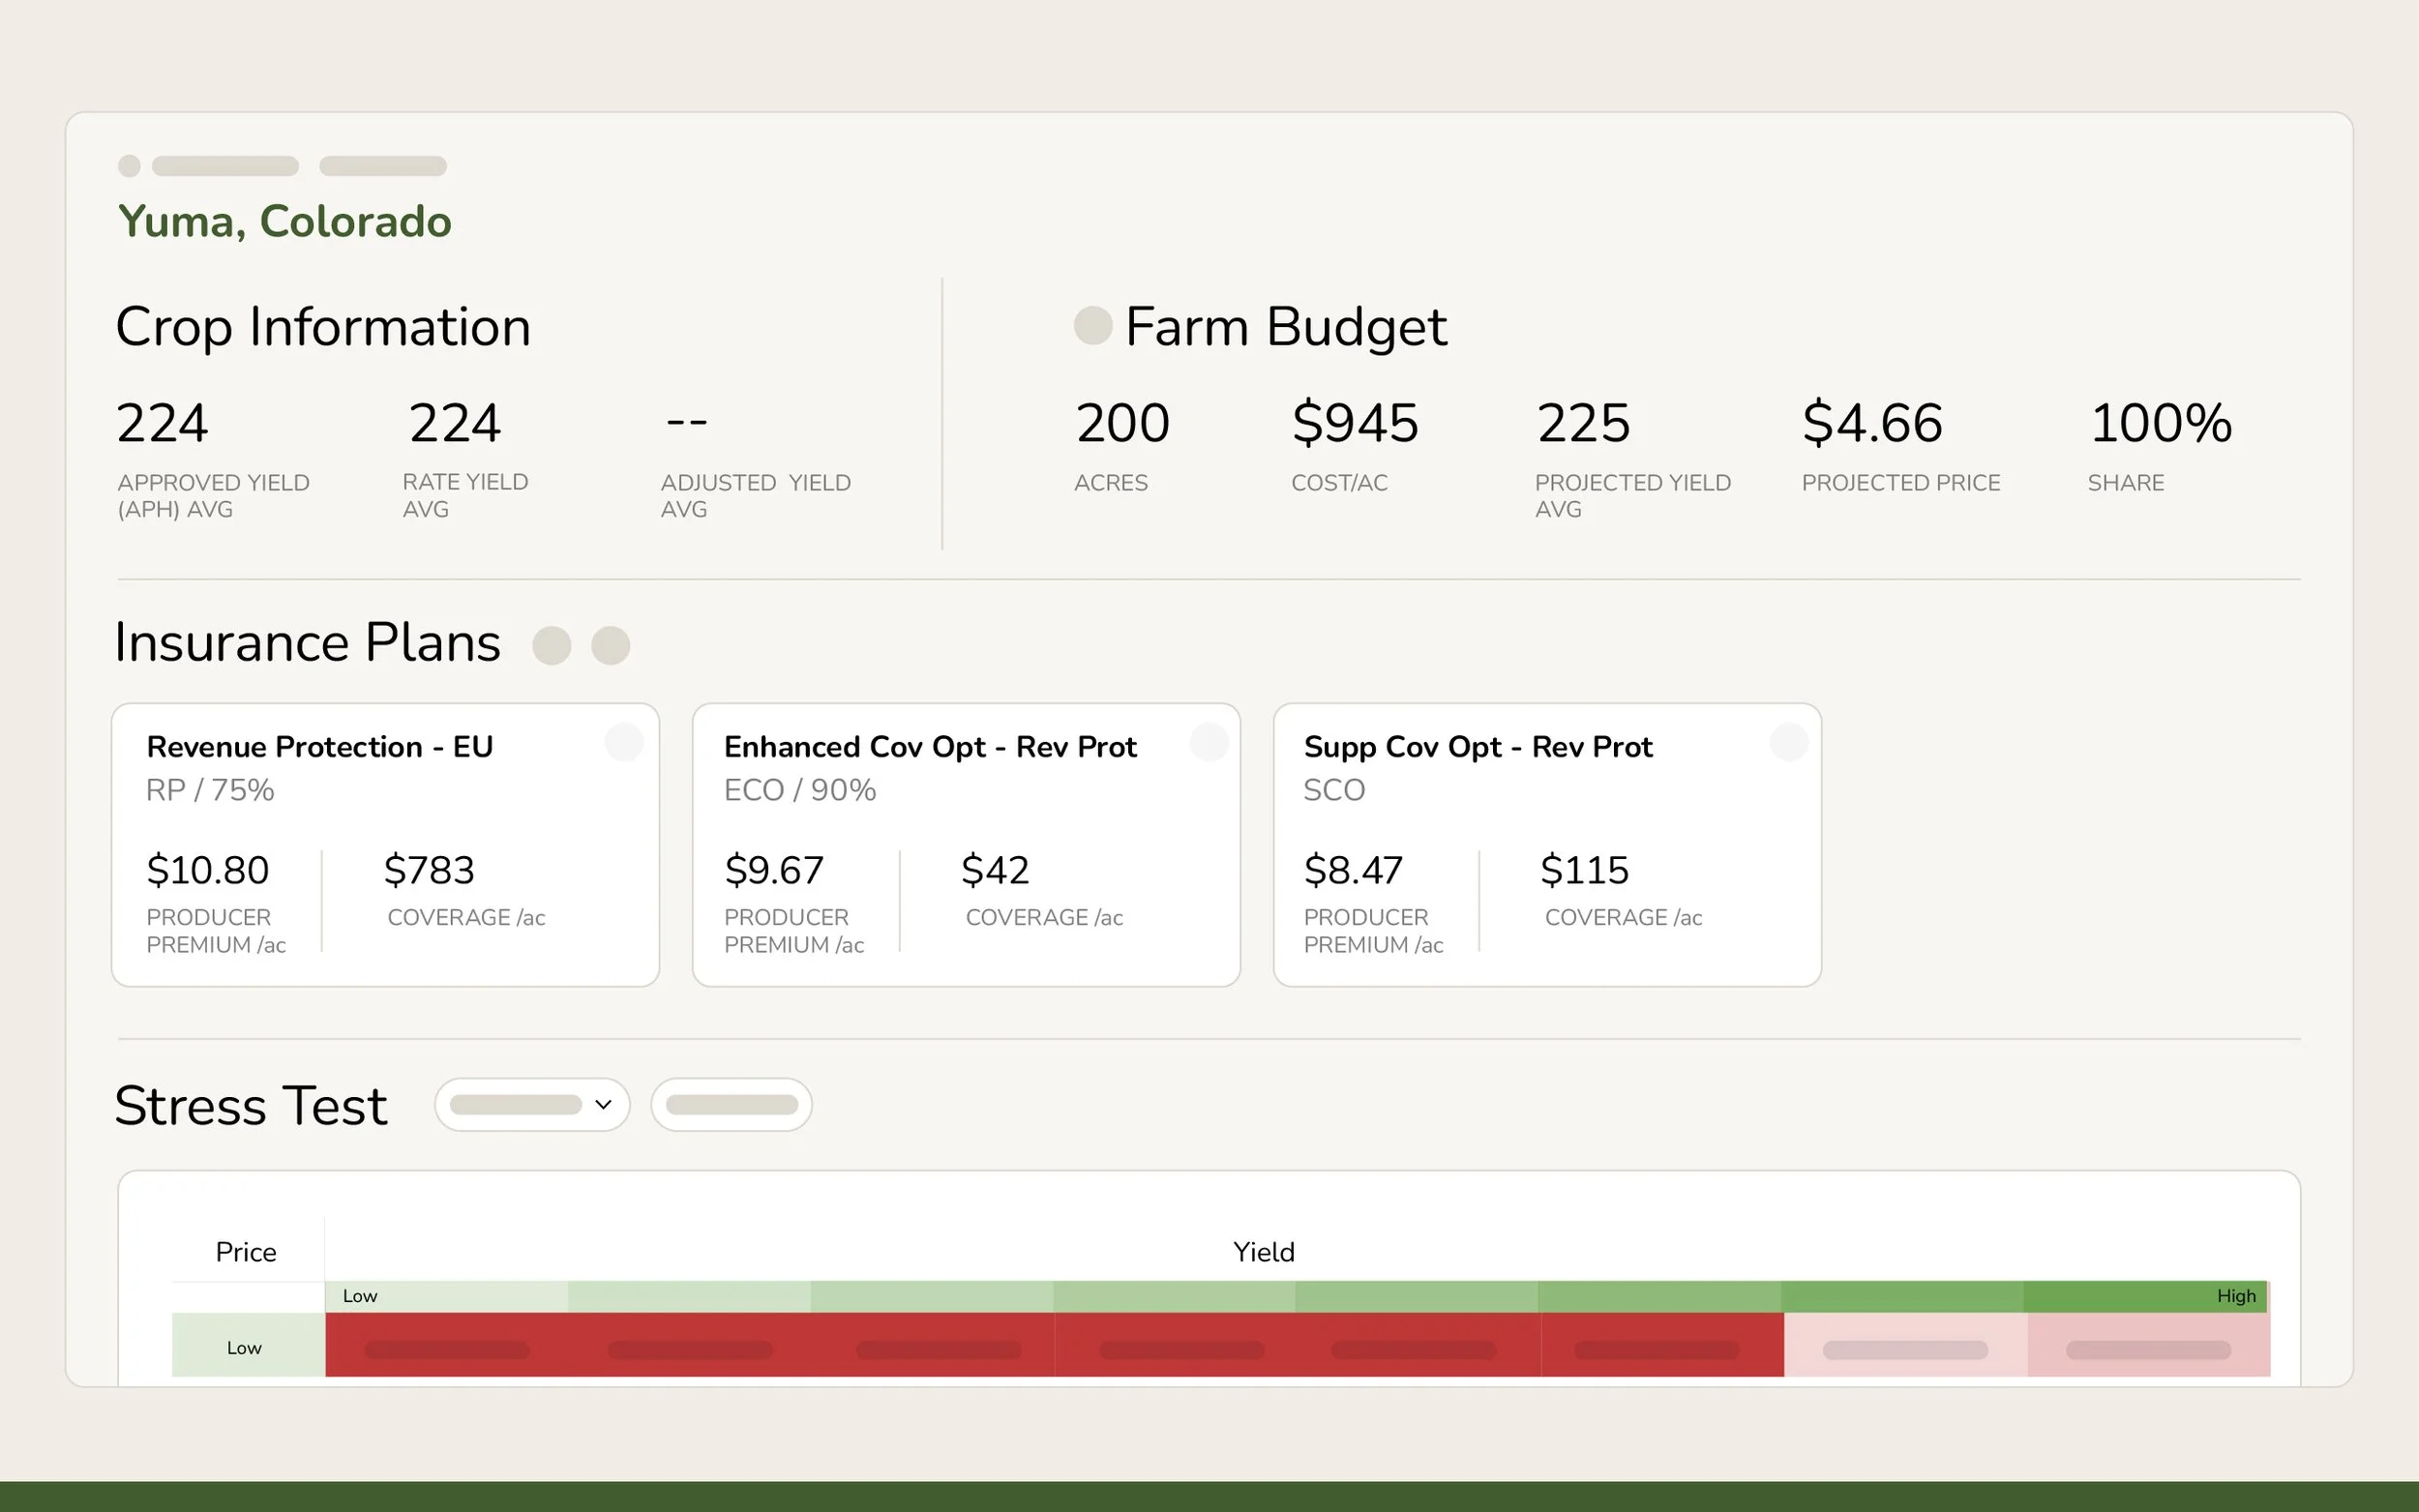Click the status icon on the Enhanced Cov Opt card
Viewport: 2419px width, 1512px height.
(x=1209, y=742)
